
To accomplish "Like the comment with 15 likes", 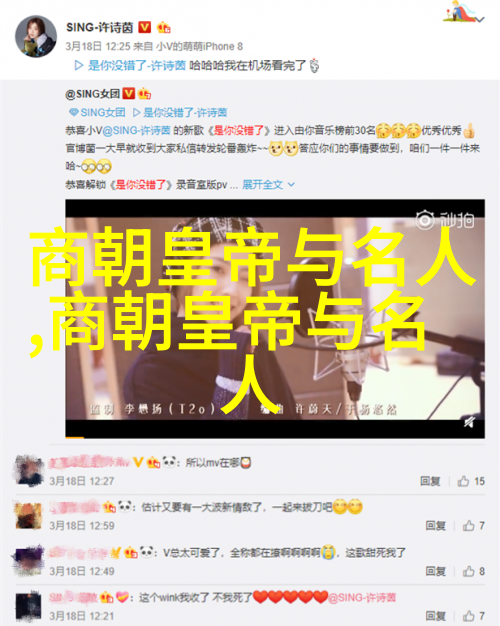I will tap(471, 481).
